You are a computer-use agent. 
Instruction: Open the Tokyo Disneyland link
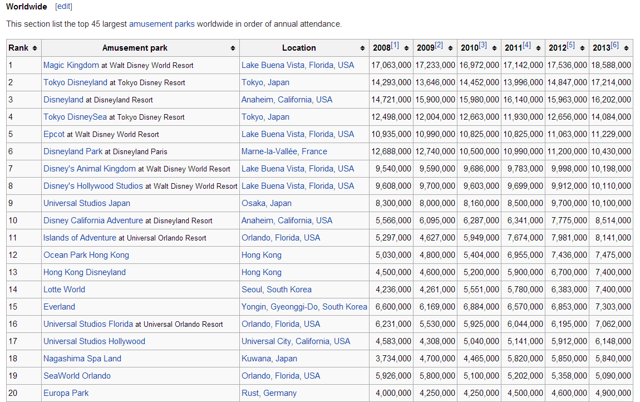[75, 82]
